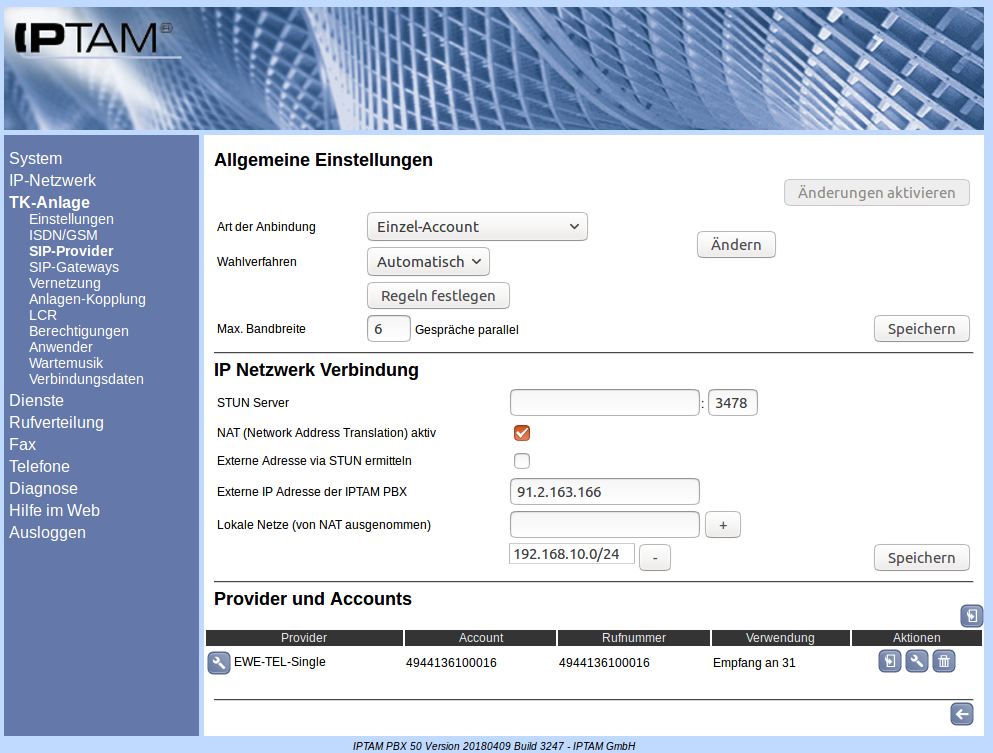Focus the Externe IP Adresse input field
Screen dimensions: 993x753
coord(604,492)
